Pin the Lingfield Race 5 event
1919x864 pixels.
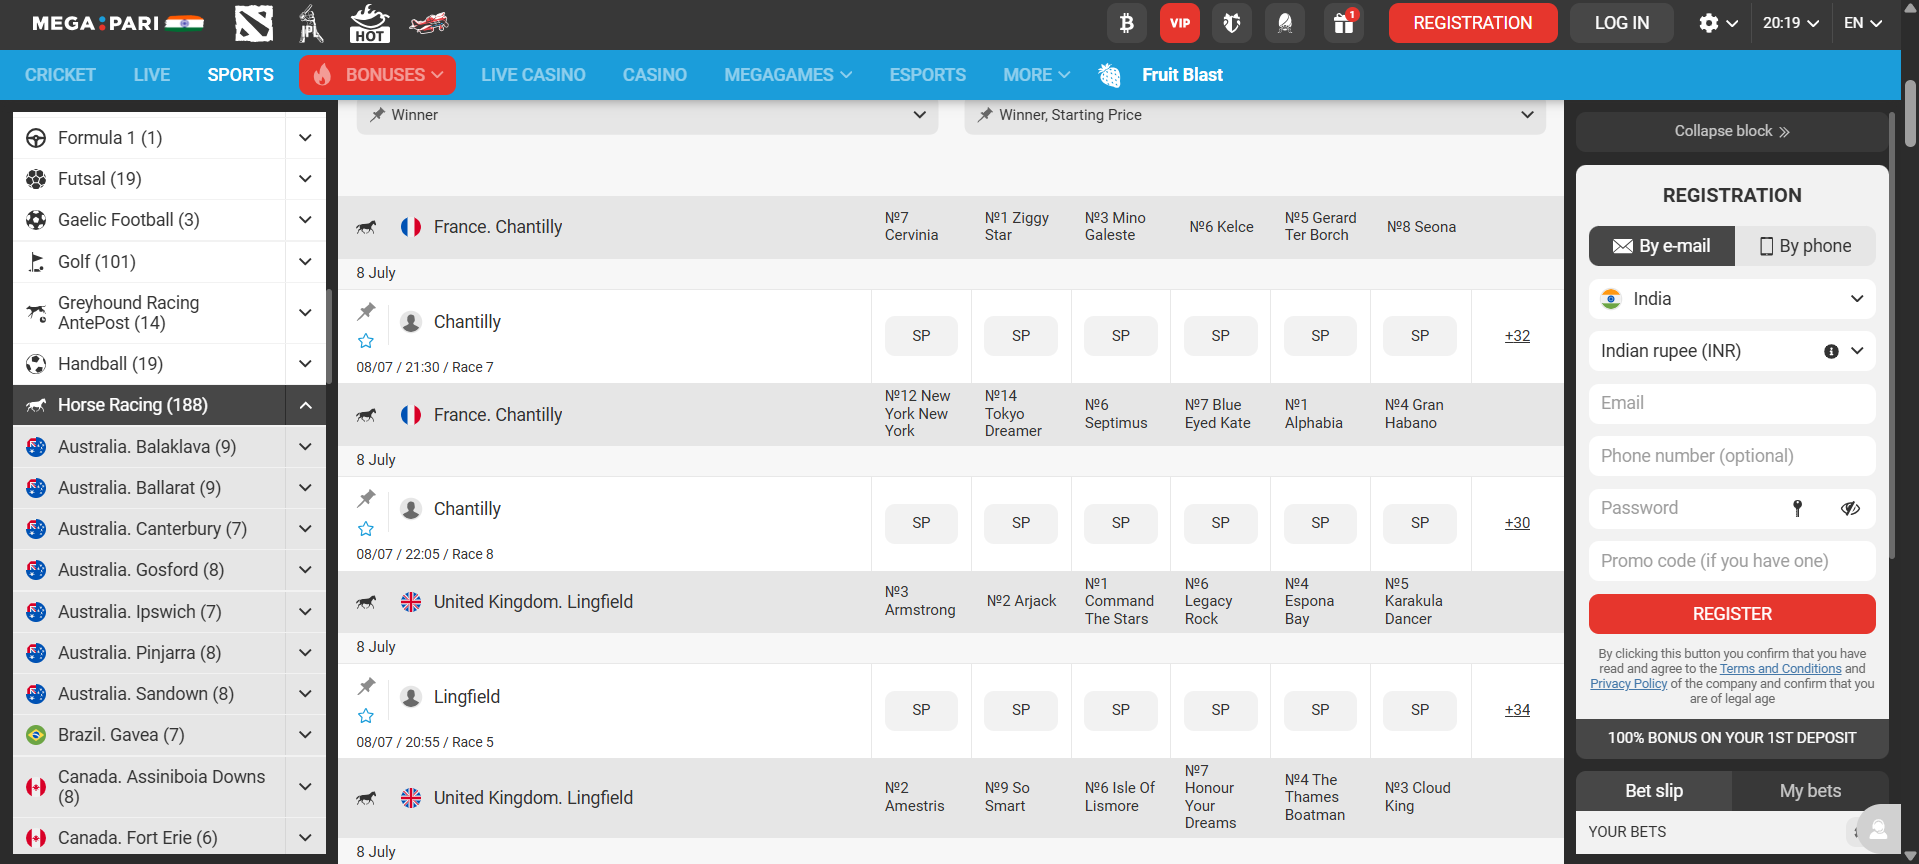pyautogui.click(x=367, y=686)
